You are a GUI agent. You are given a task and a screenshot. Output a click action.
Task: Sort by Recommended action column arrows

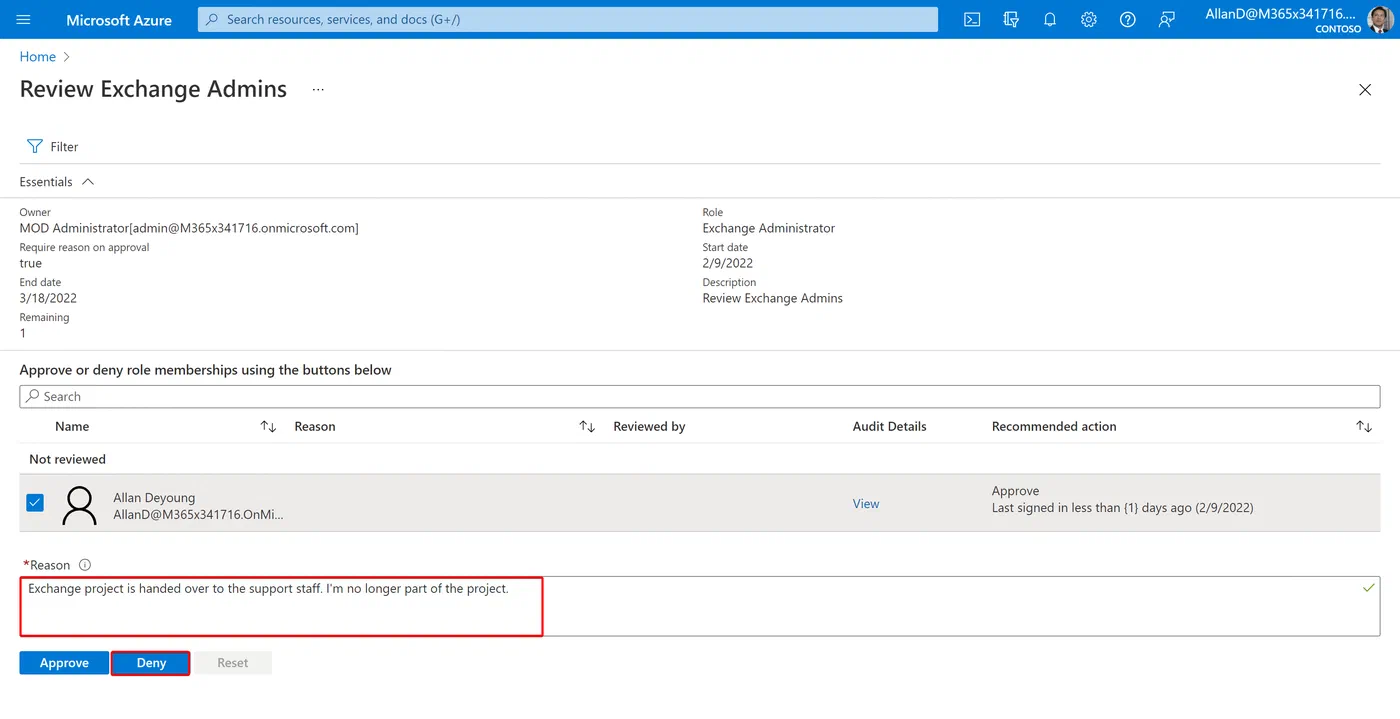click(1364, 426)
